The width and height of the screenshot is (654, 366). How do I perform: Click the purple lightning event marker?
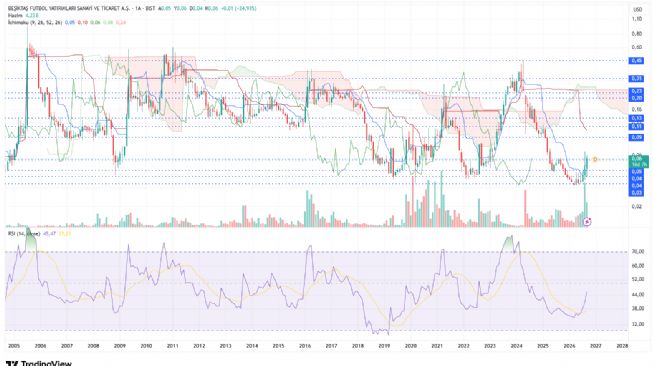(x=588, y=222)
